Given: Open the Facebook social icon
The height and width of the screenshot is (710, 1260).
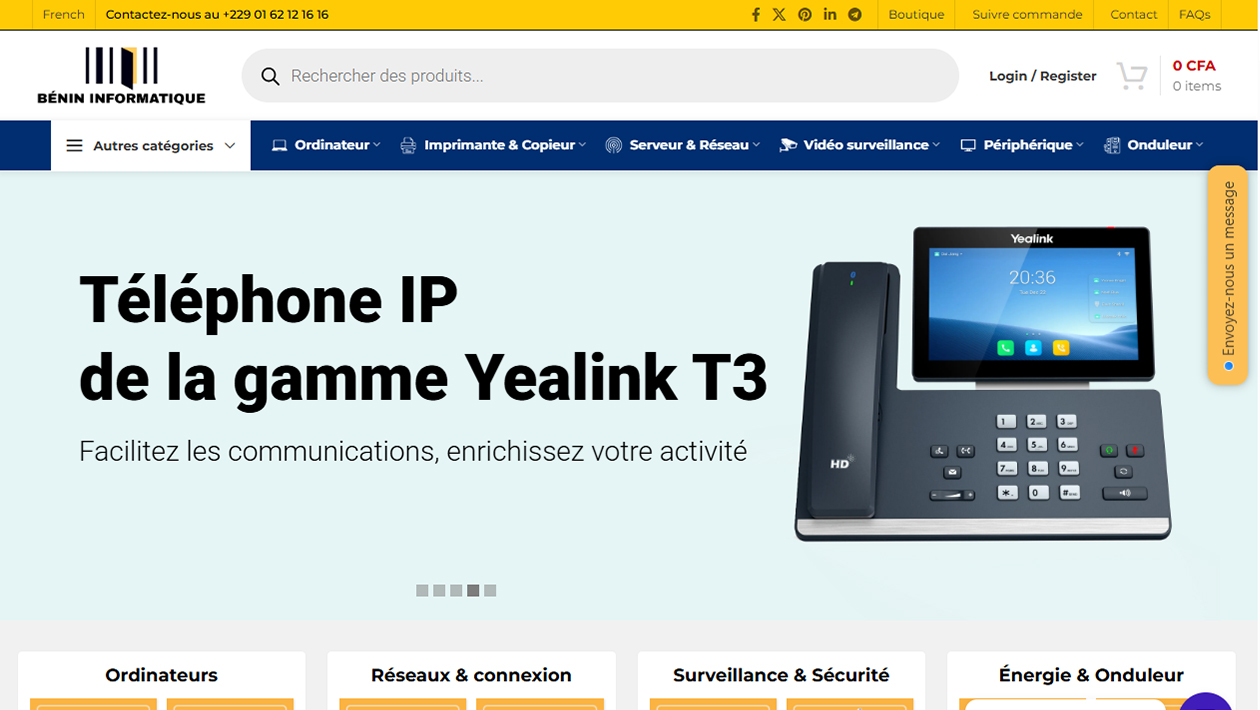Looking at the screenshot, I should pos(756,14).
